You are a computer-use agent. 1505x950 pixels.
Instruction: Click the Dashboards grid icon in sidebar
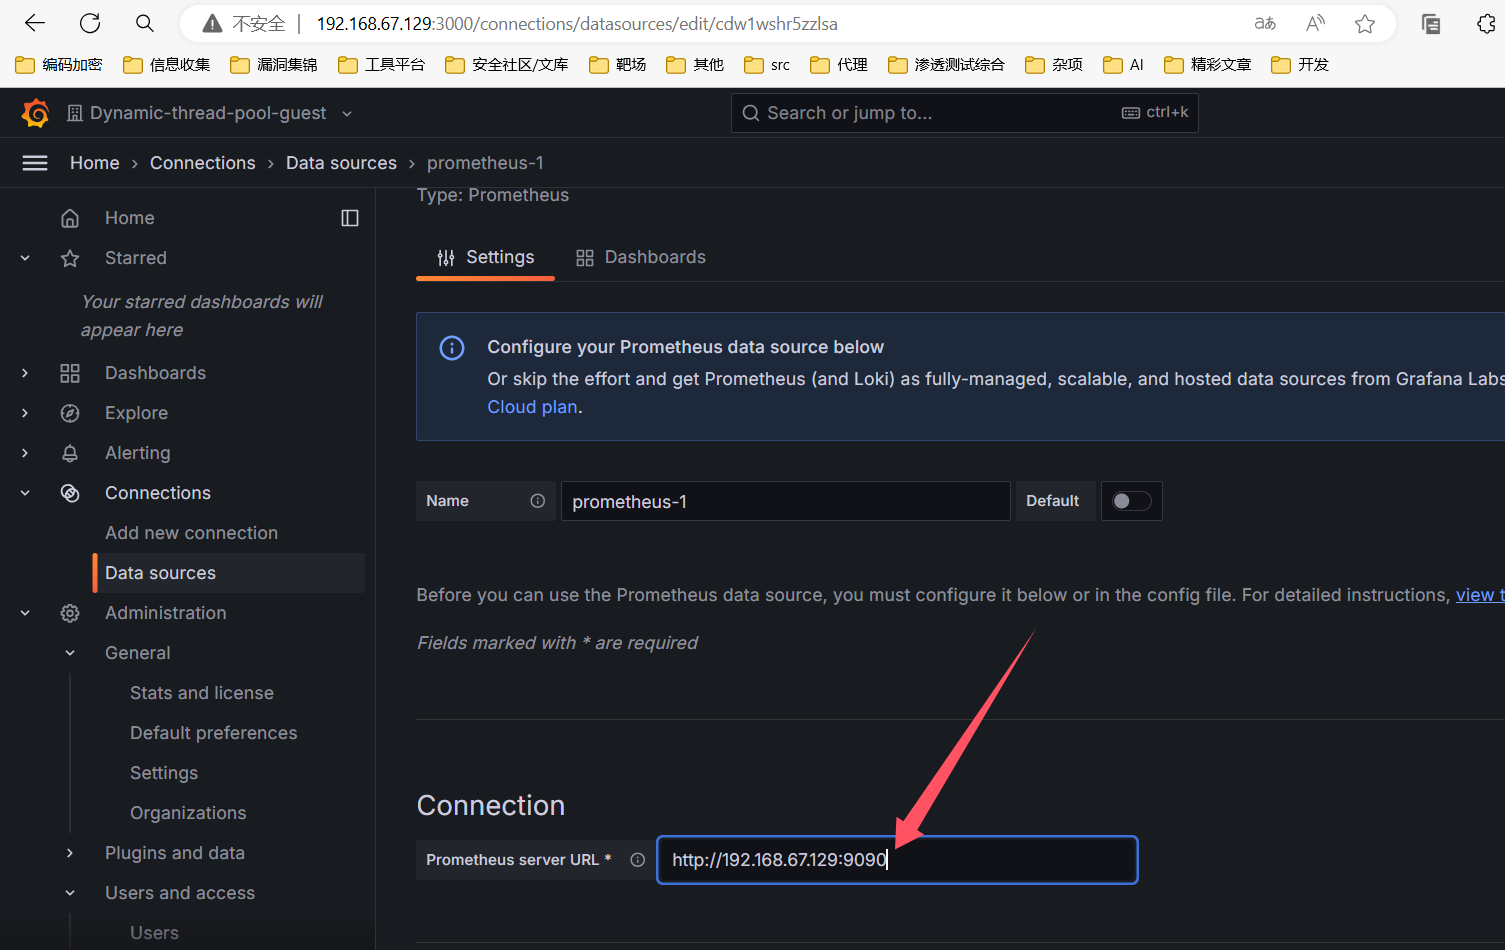click(x=70, y=373)
